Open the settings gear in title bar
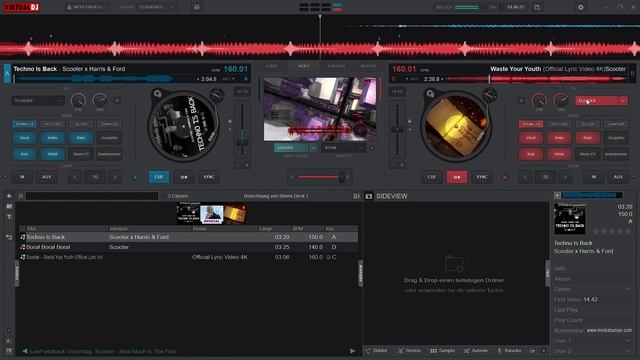Viewport: 640px width, 360px height. click(x=580, y=7)
